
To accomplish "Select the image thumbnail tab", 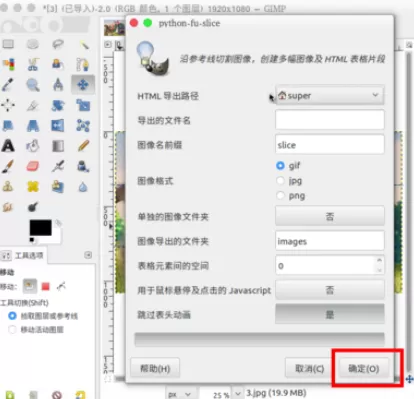I will coord(114,27).
